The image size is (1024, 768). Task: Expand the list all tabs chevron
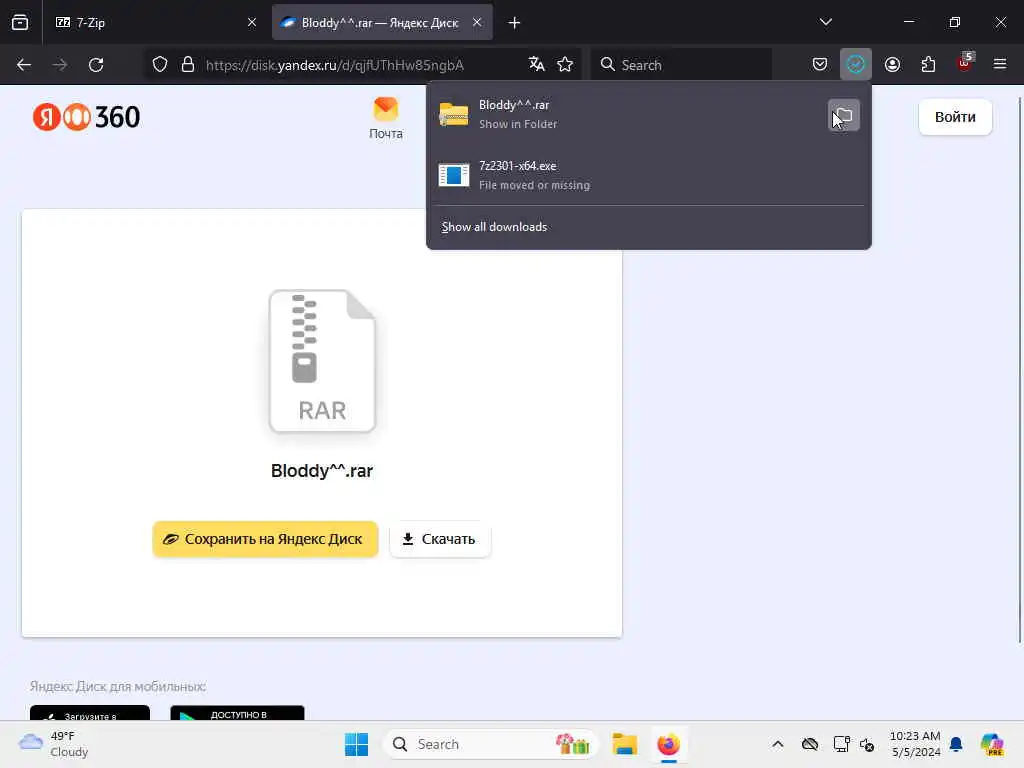coord(825,23)
